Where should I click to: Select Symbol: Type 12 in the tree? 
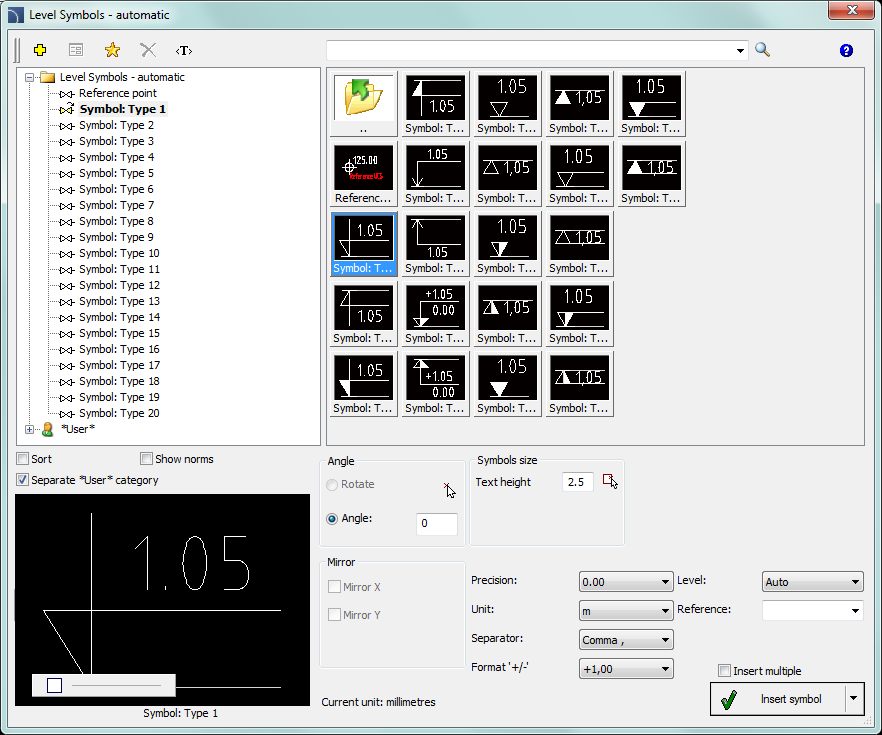119,285
